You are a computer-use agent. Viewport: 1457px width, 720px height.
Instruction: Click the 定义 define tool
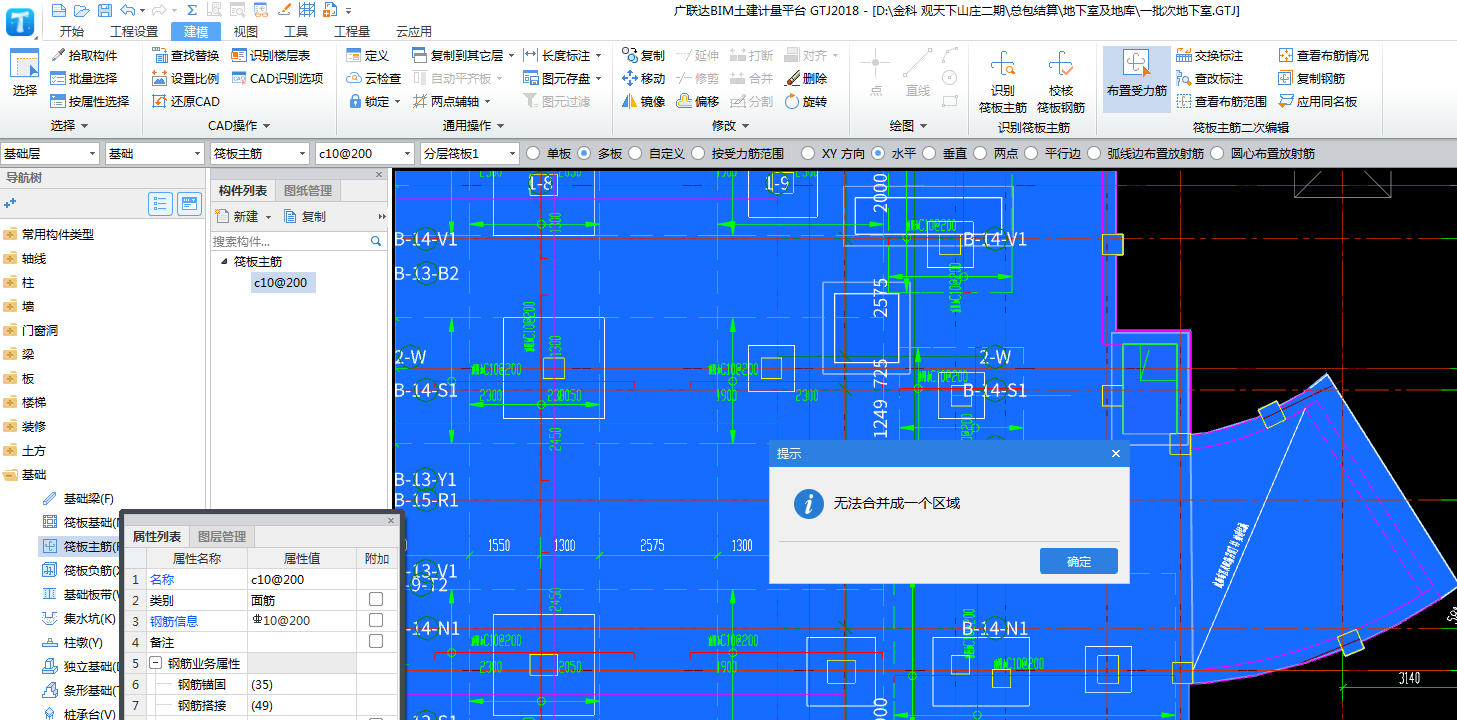click(368, 55)
